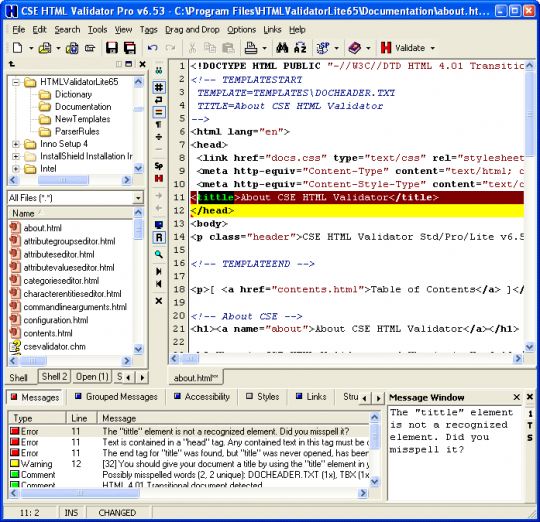
Task: Click the messages list horizontal scrollbar
Action: click(x=189, y=493)
